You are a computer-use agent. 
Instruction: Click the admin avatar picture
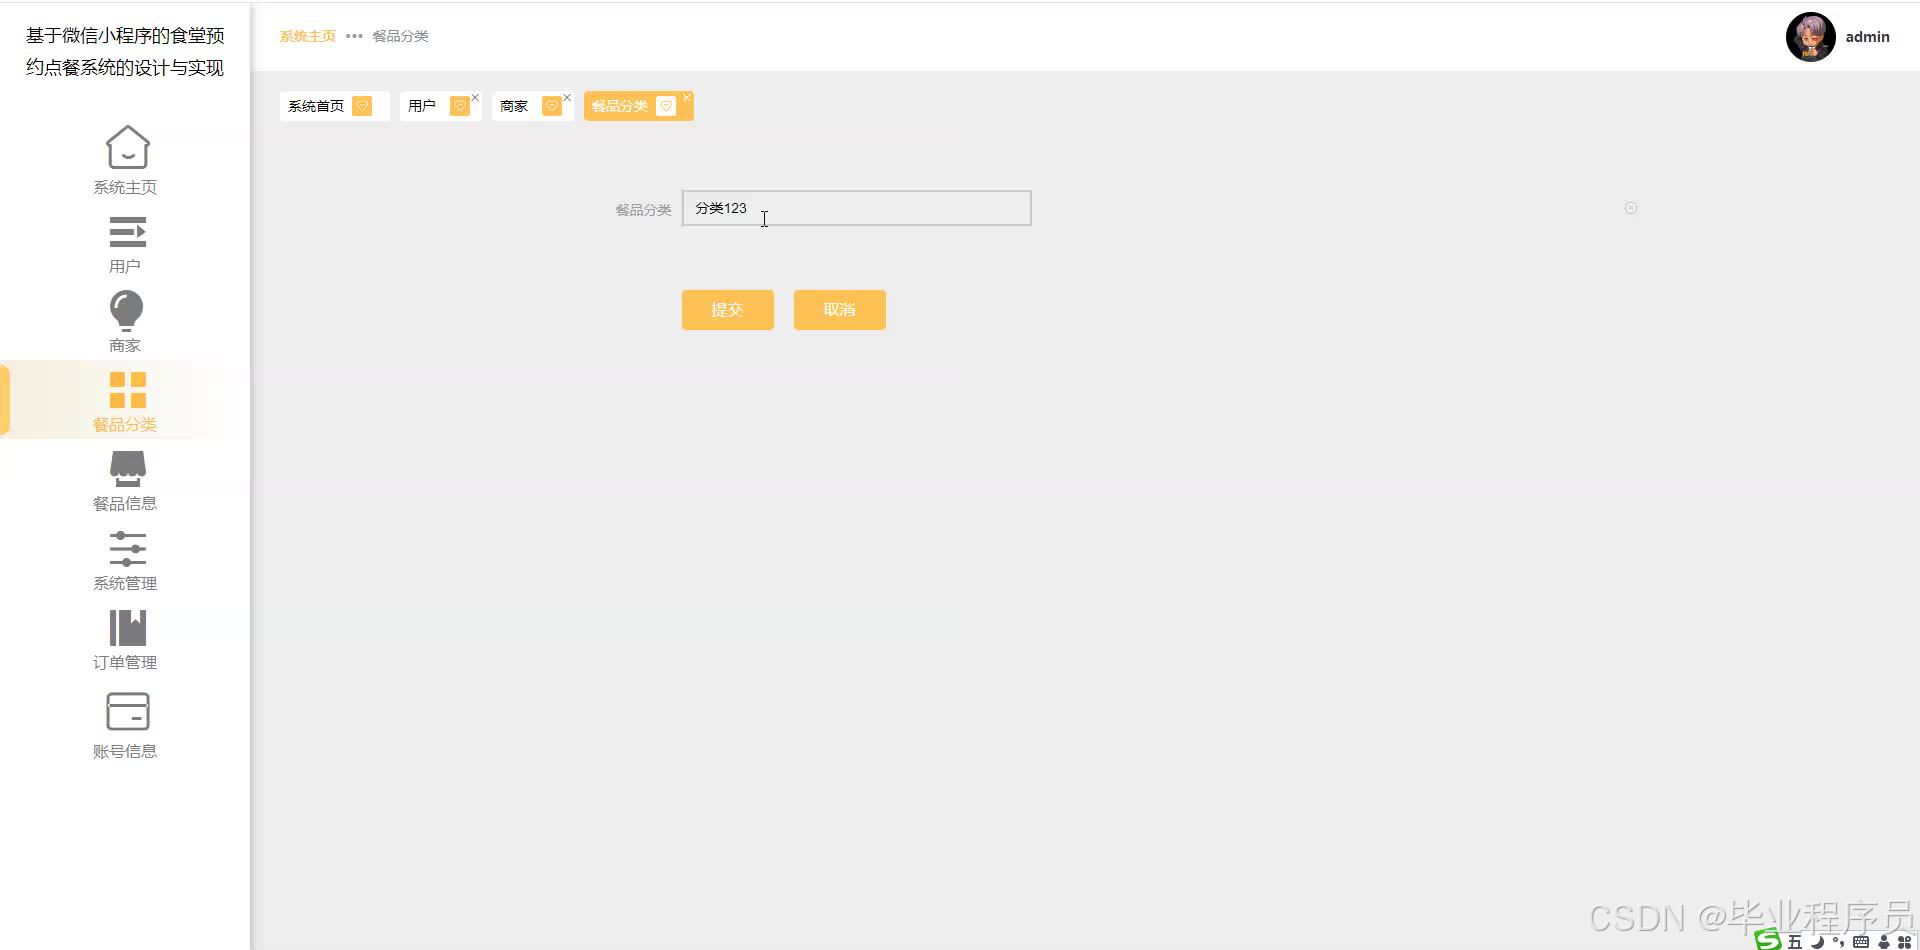(x=1810, y=37)
